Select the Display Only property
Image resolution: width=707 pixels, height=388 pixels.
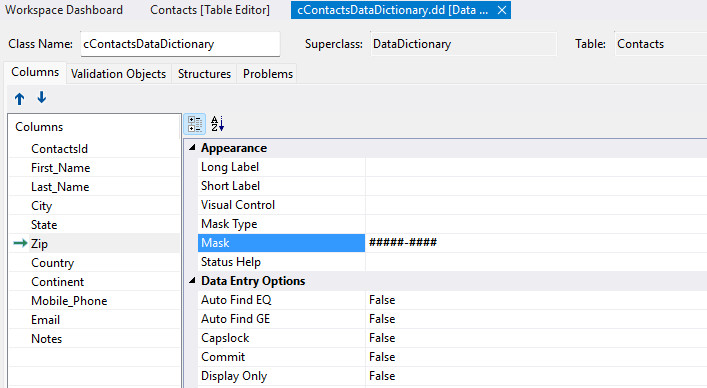[281, 375]
